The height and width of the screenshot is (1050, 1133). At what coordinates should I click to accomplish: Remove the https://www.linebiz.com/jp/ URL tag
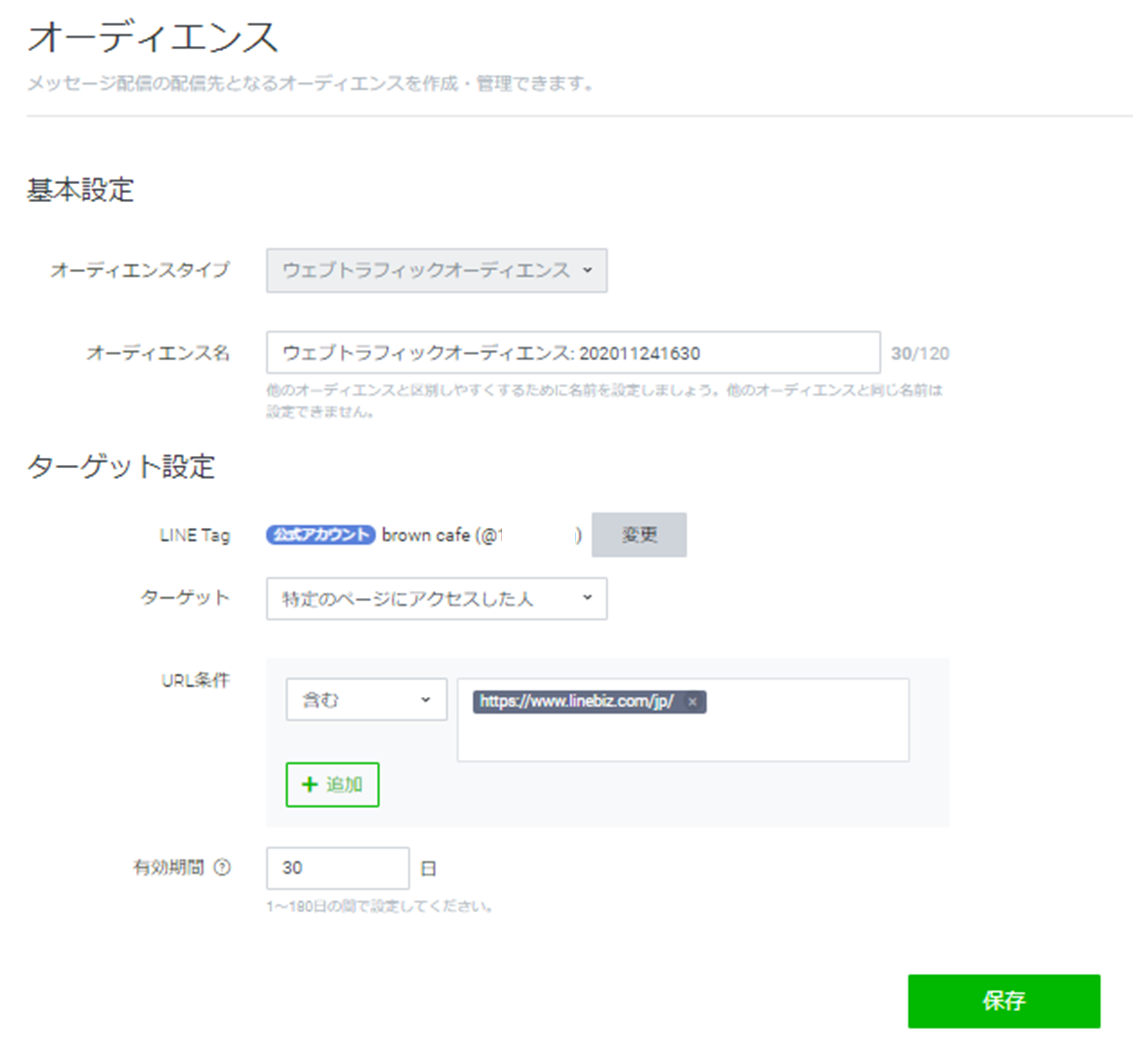point(692,702)
